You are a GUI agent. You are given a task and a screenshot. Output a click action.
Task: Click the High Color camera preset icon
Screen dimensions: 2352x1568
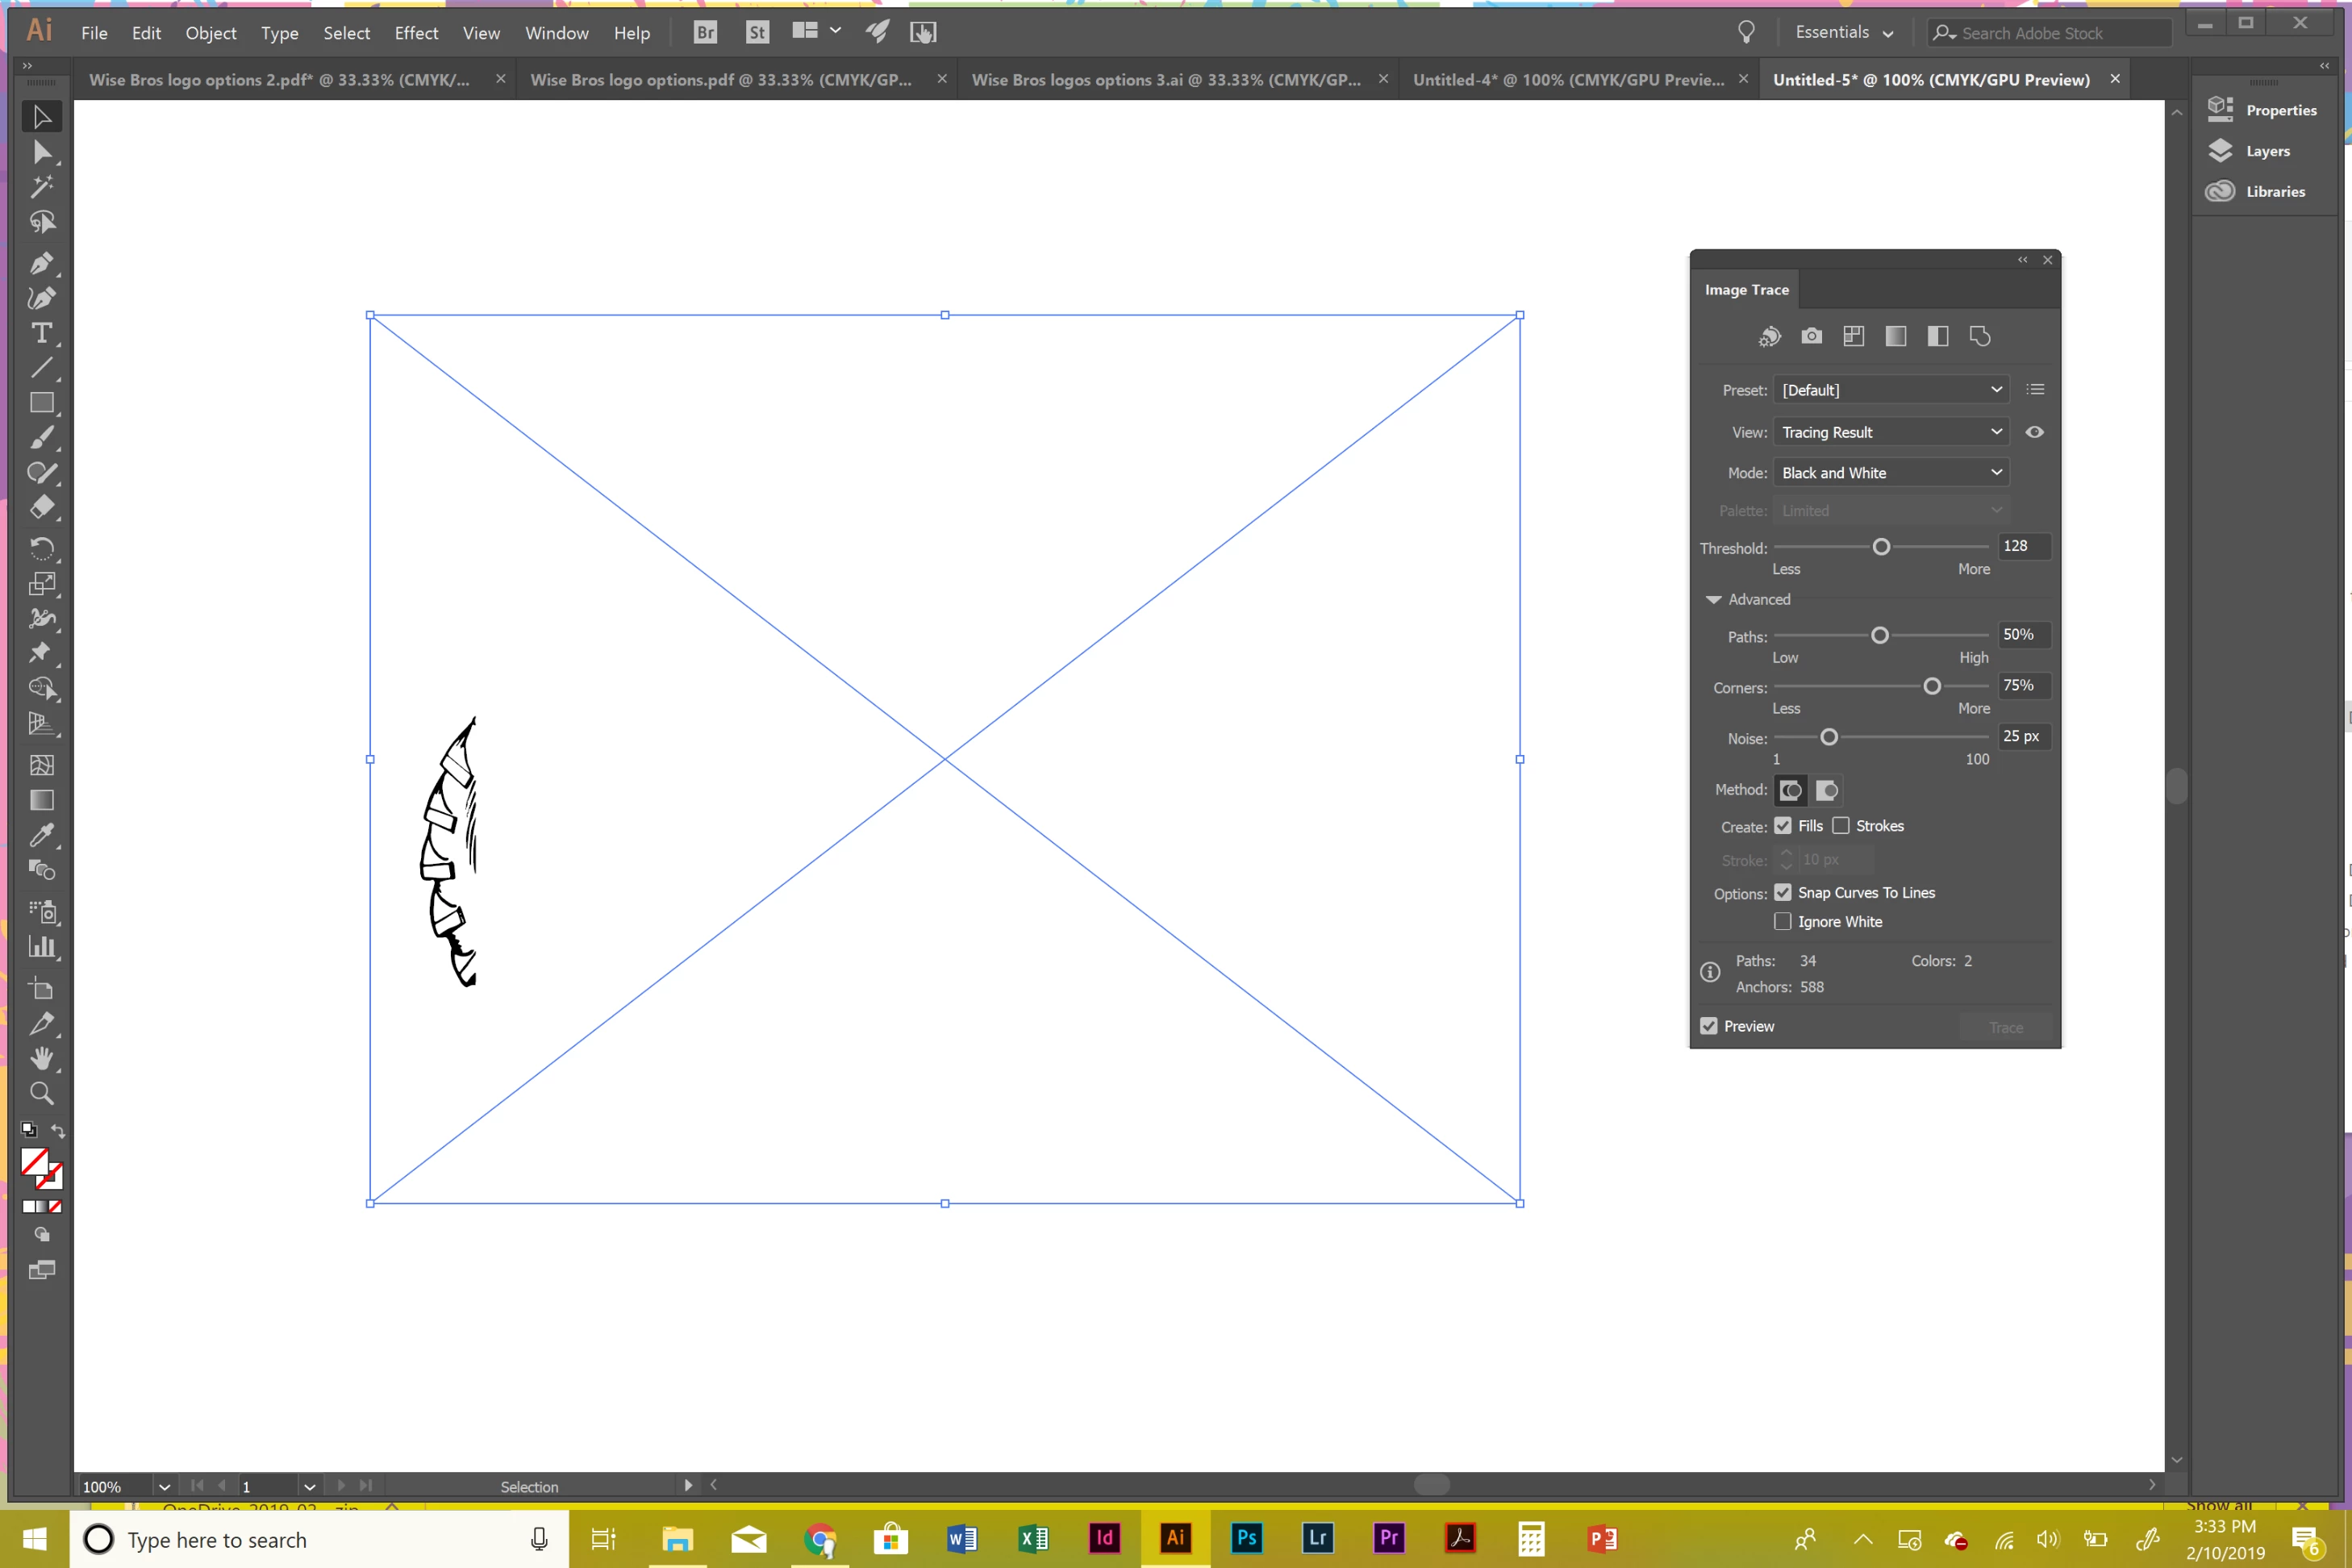tap(1811, 337)
